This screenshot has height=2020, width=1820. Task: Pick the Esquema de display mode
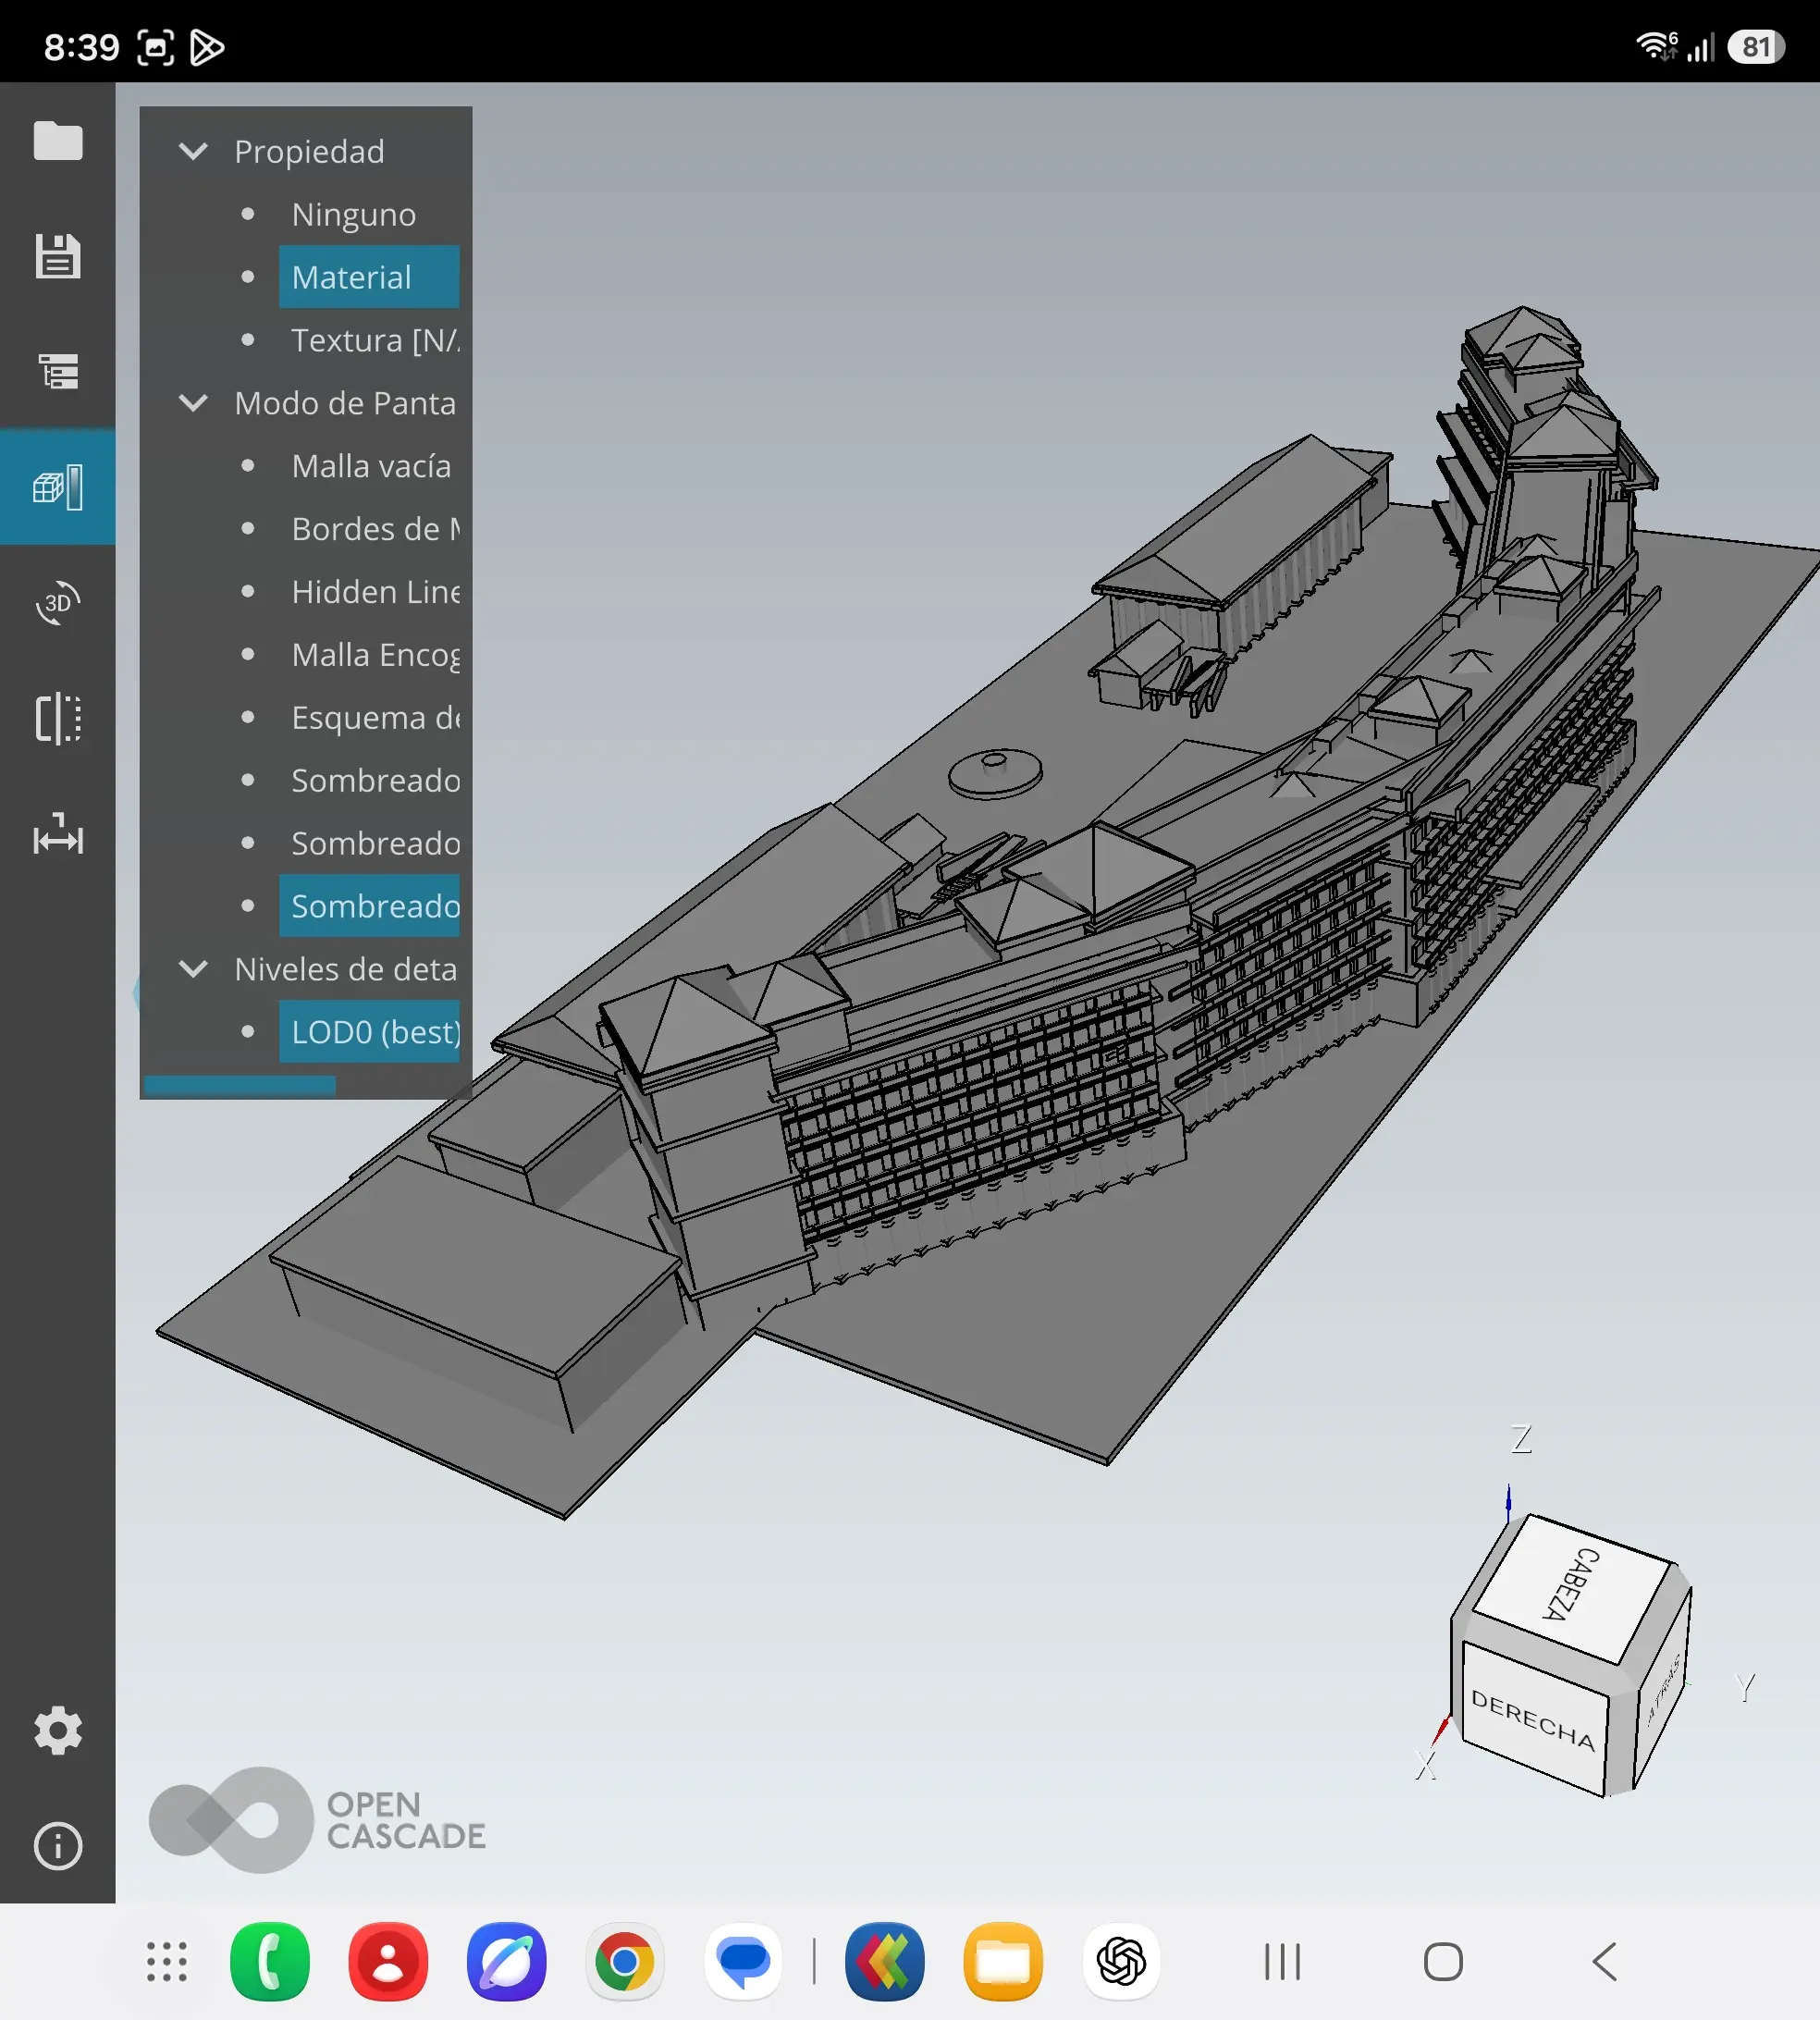click(375, 718)
